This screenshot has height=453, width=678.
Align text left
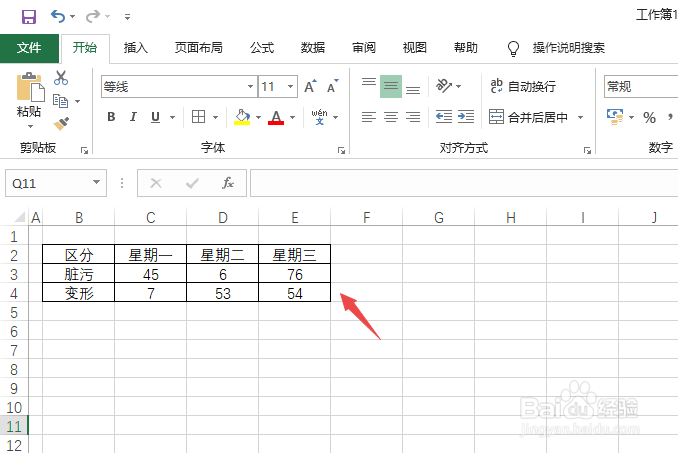click(x=369, y=117)
